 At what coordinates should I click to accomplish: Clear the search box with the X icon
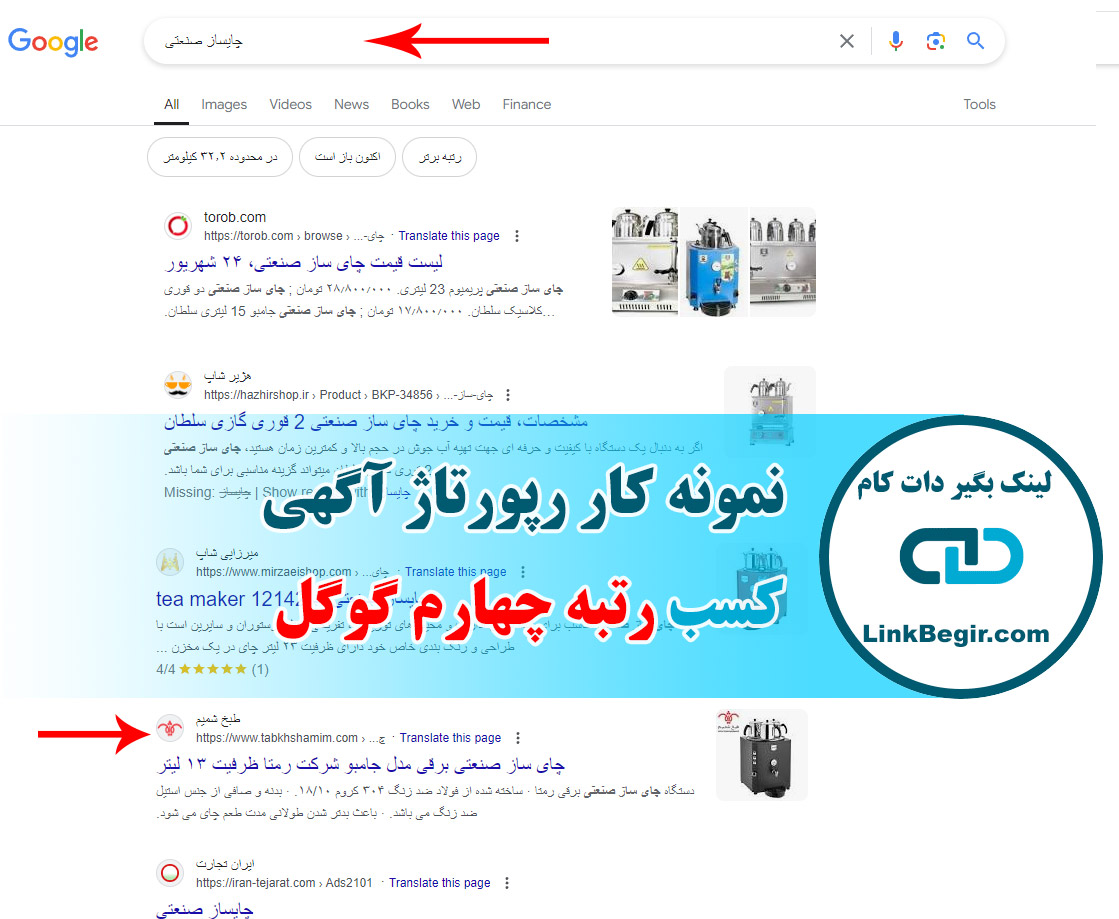[x=847, y=41]
